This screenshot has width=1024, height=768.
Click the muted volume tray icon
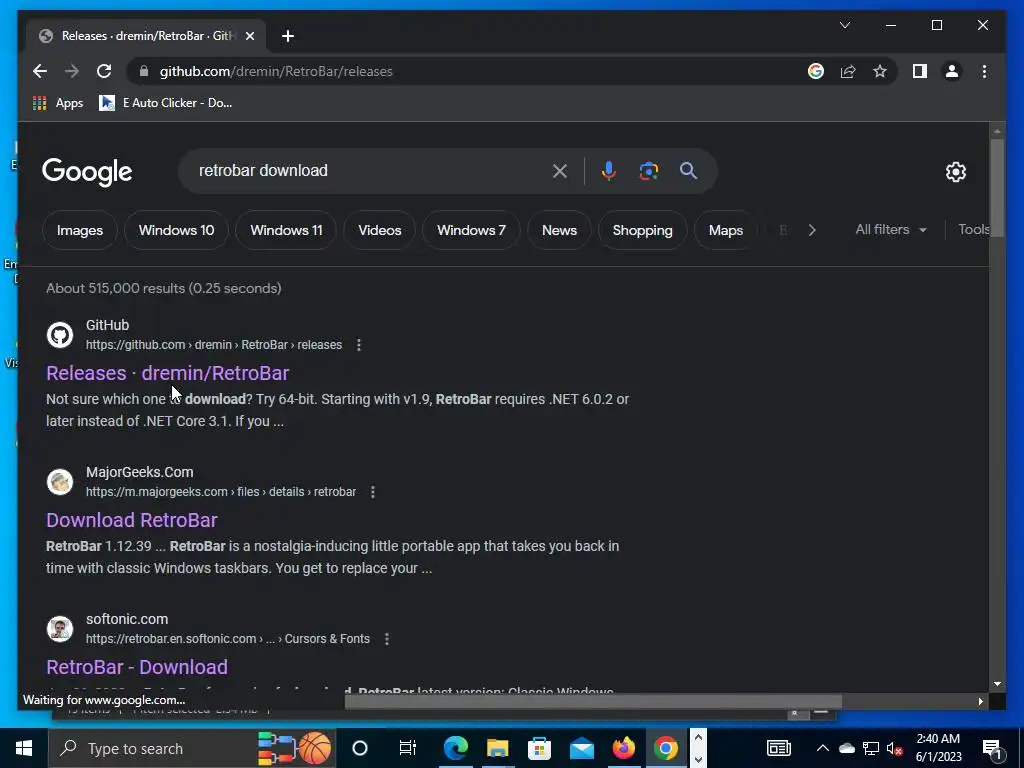pos(895,748)
